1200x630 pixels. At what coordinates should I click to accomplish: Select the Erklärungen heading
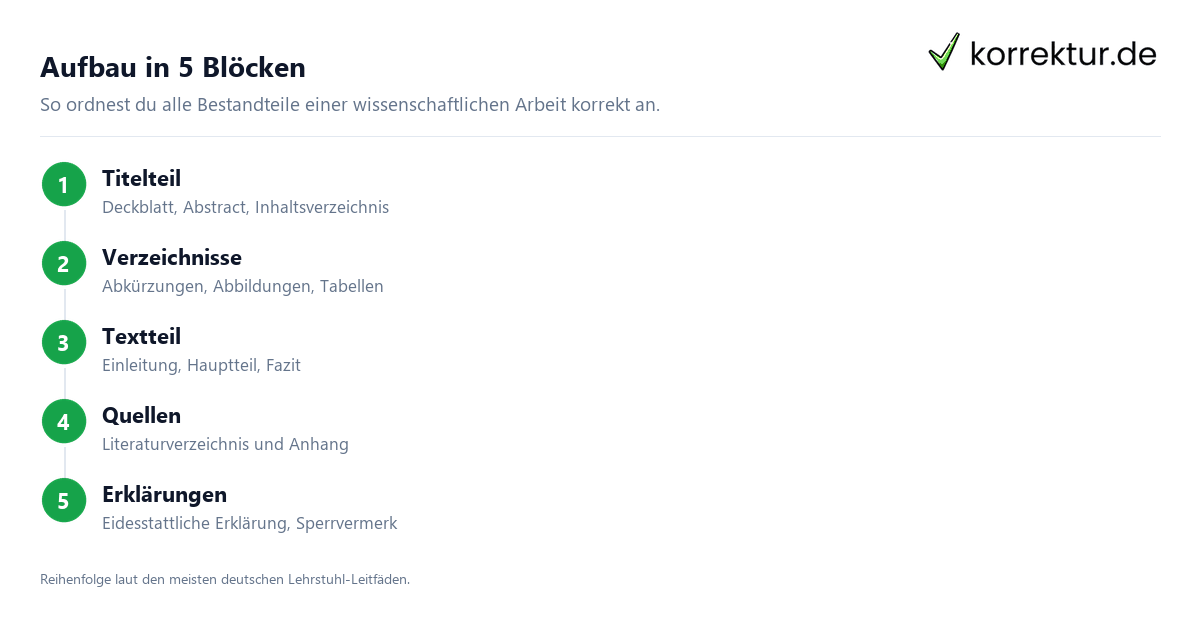click(x=164, y=495)
